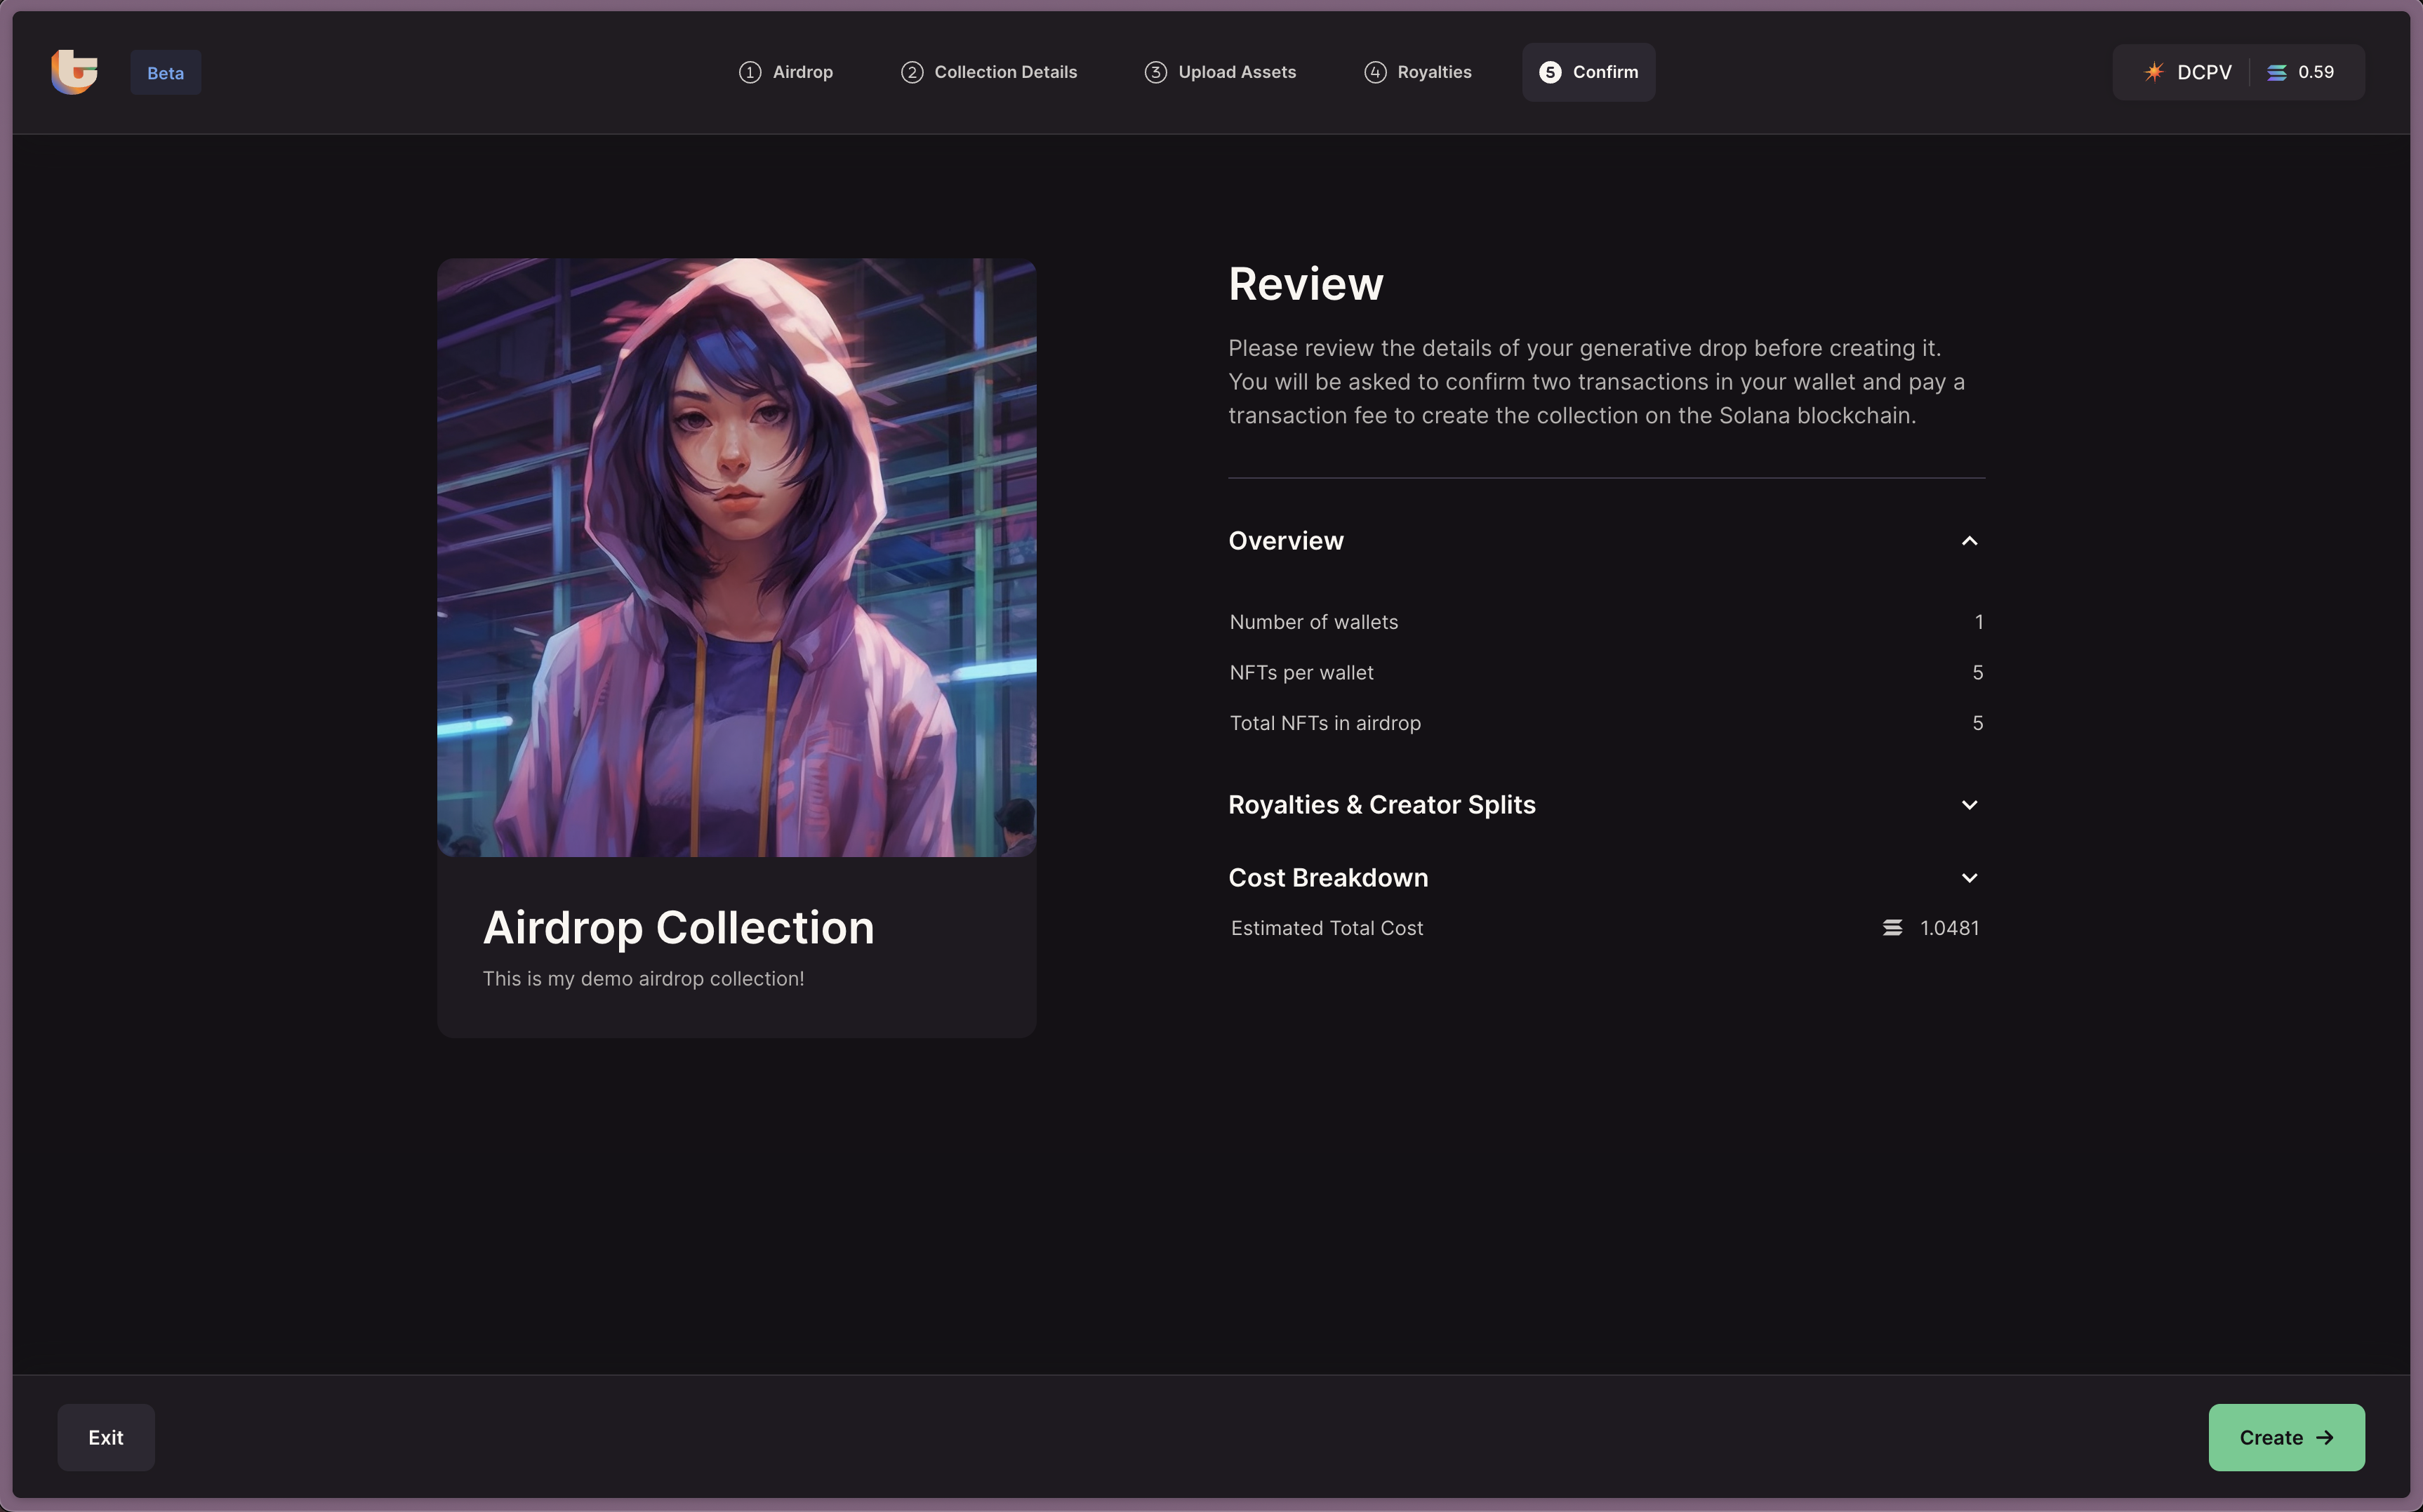The width and height of the screenshot is (2423, 1512).
Task: Click step 1 circle icon
Action: click(750, 72)
